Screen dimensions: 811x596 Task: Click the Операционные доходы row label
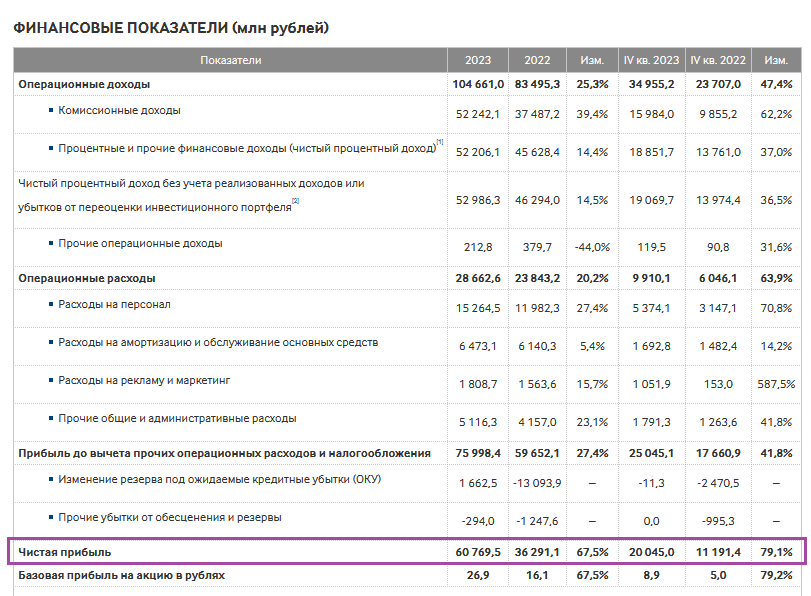84,84
